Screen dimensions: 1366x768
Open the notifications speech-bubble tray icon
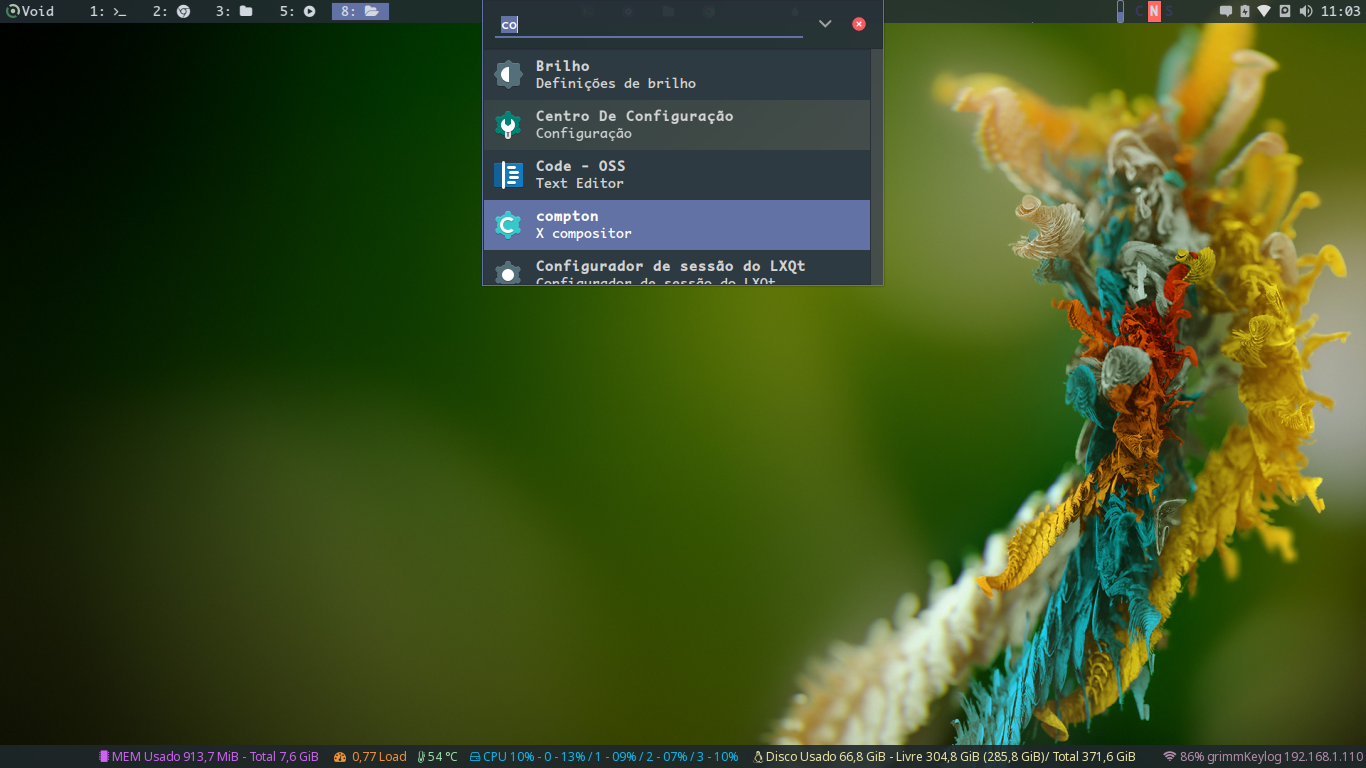click(1225, 11)
